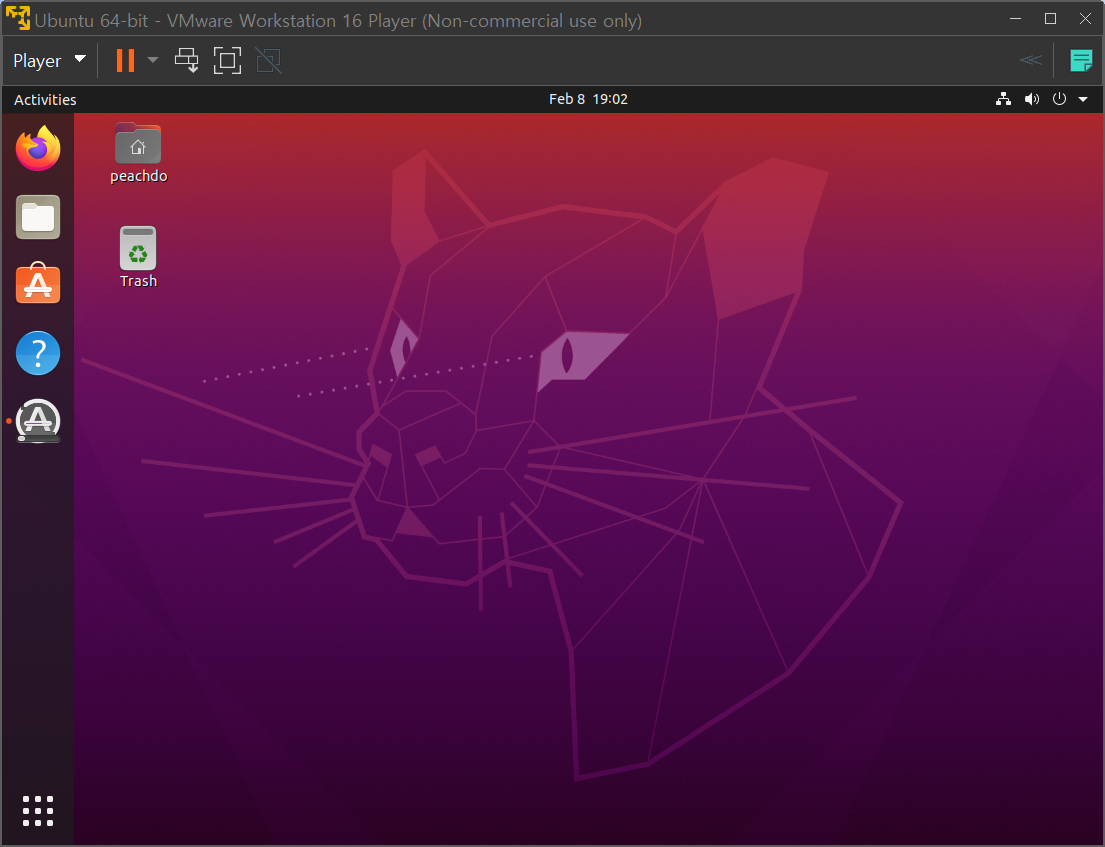
Task: Maximize the VMware Player window
Action: (x=1050, y=19)
